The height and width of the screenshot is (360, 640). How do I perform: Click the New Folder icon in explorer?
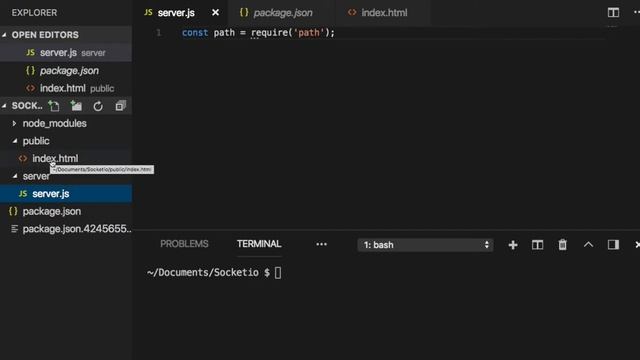(x=76, y=106)
